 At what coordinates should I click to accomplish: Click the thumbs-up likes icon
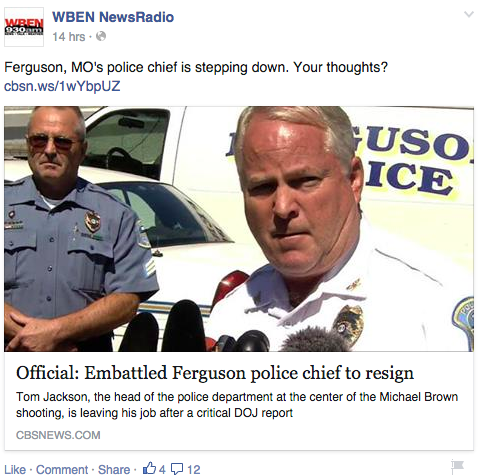[149, 468]
